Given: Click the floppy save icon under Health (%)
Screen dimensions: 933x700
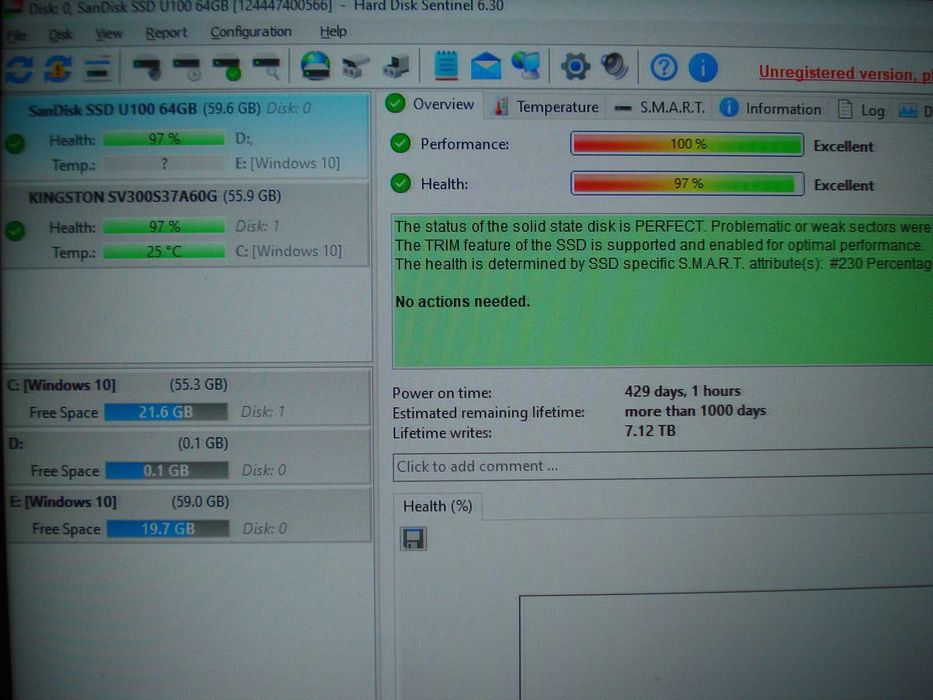Looking at the screenshot, I should (413, 539).
